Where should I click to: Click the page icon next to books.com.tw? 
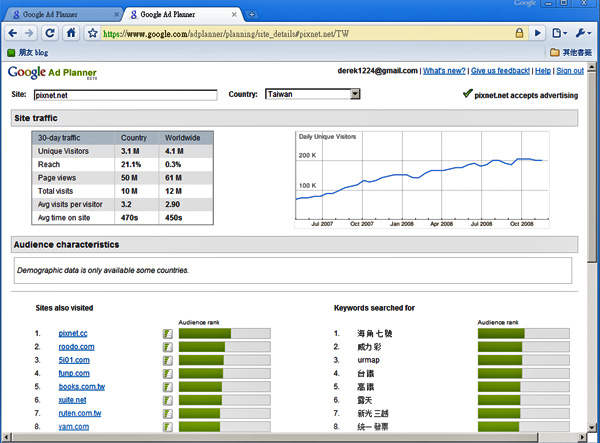[x=168, y=387]
